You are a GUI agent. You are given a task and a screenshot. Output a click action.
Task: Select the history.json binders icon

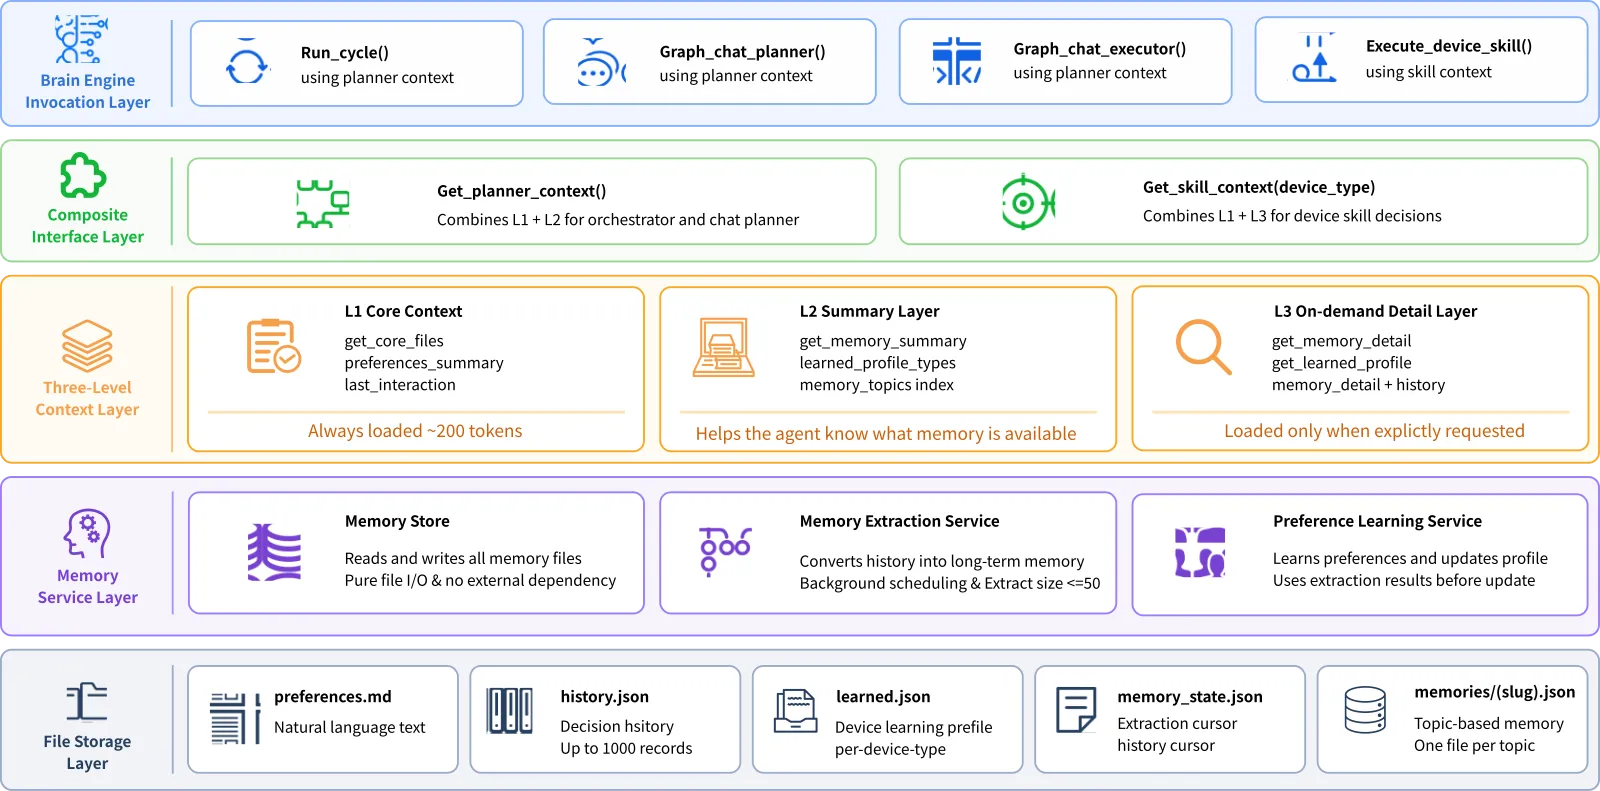(509, 711)
